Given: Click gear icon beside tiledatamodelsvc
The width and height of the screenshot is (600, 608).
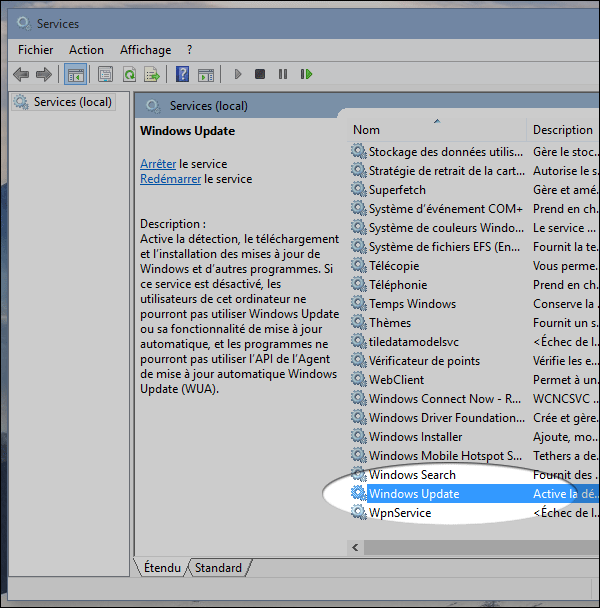Looking at the screenshot, I should pos(359,342).
